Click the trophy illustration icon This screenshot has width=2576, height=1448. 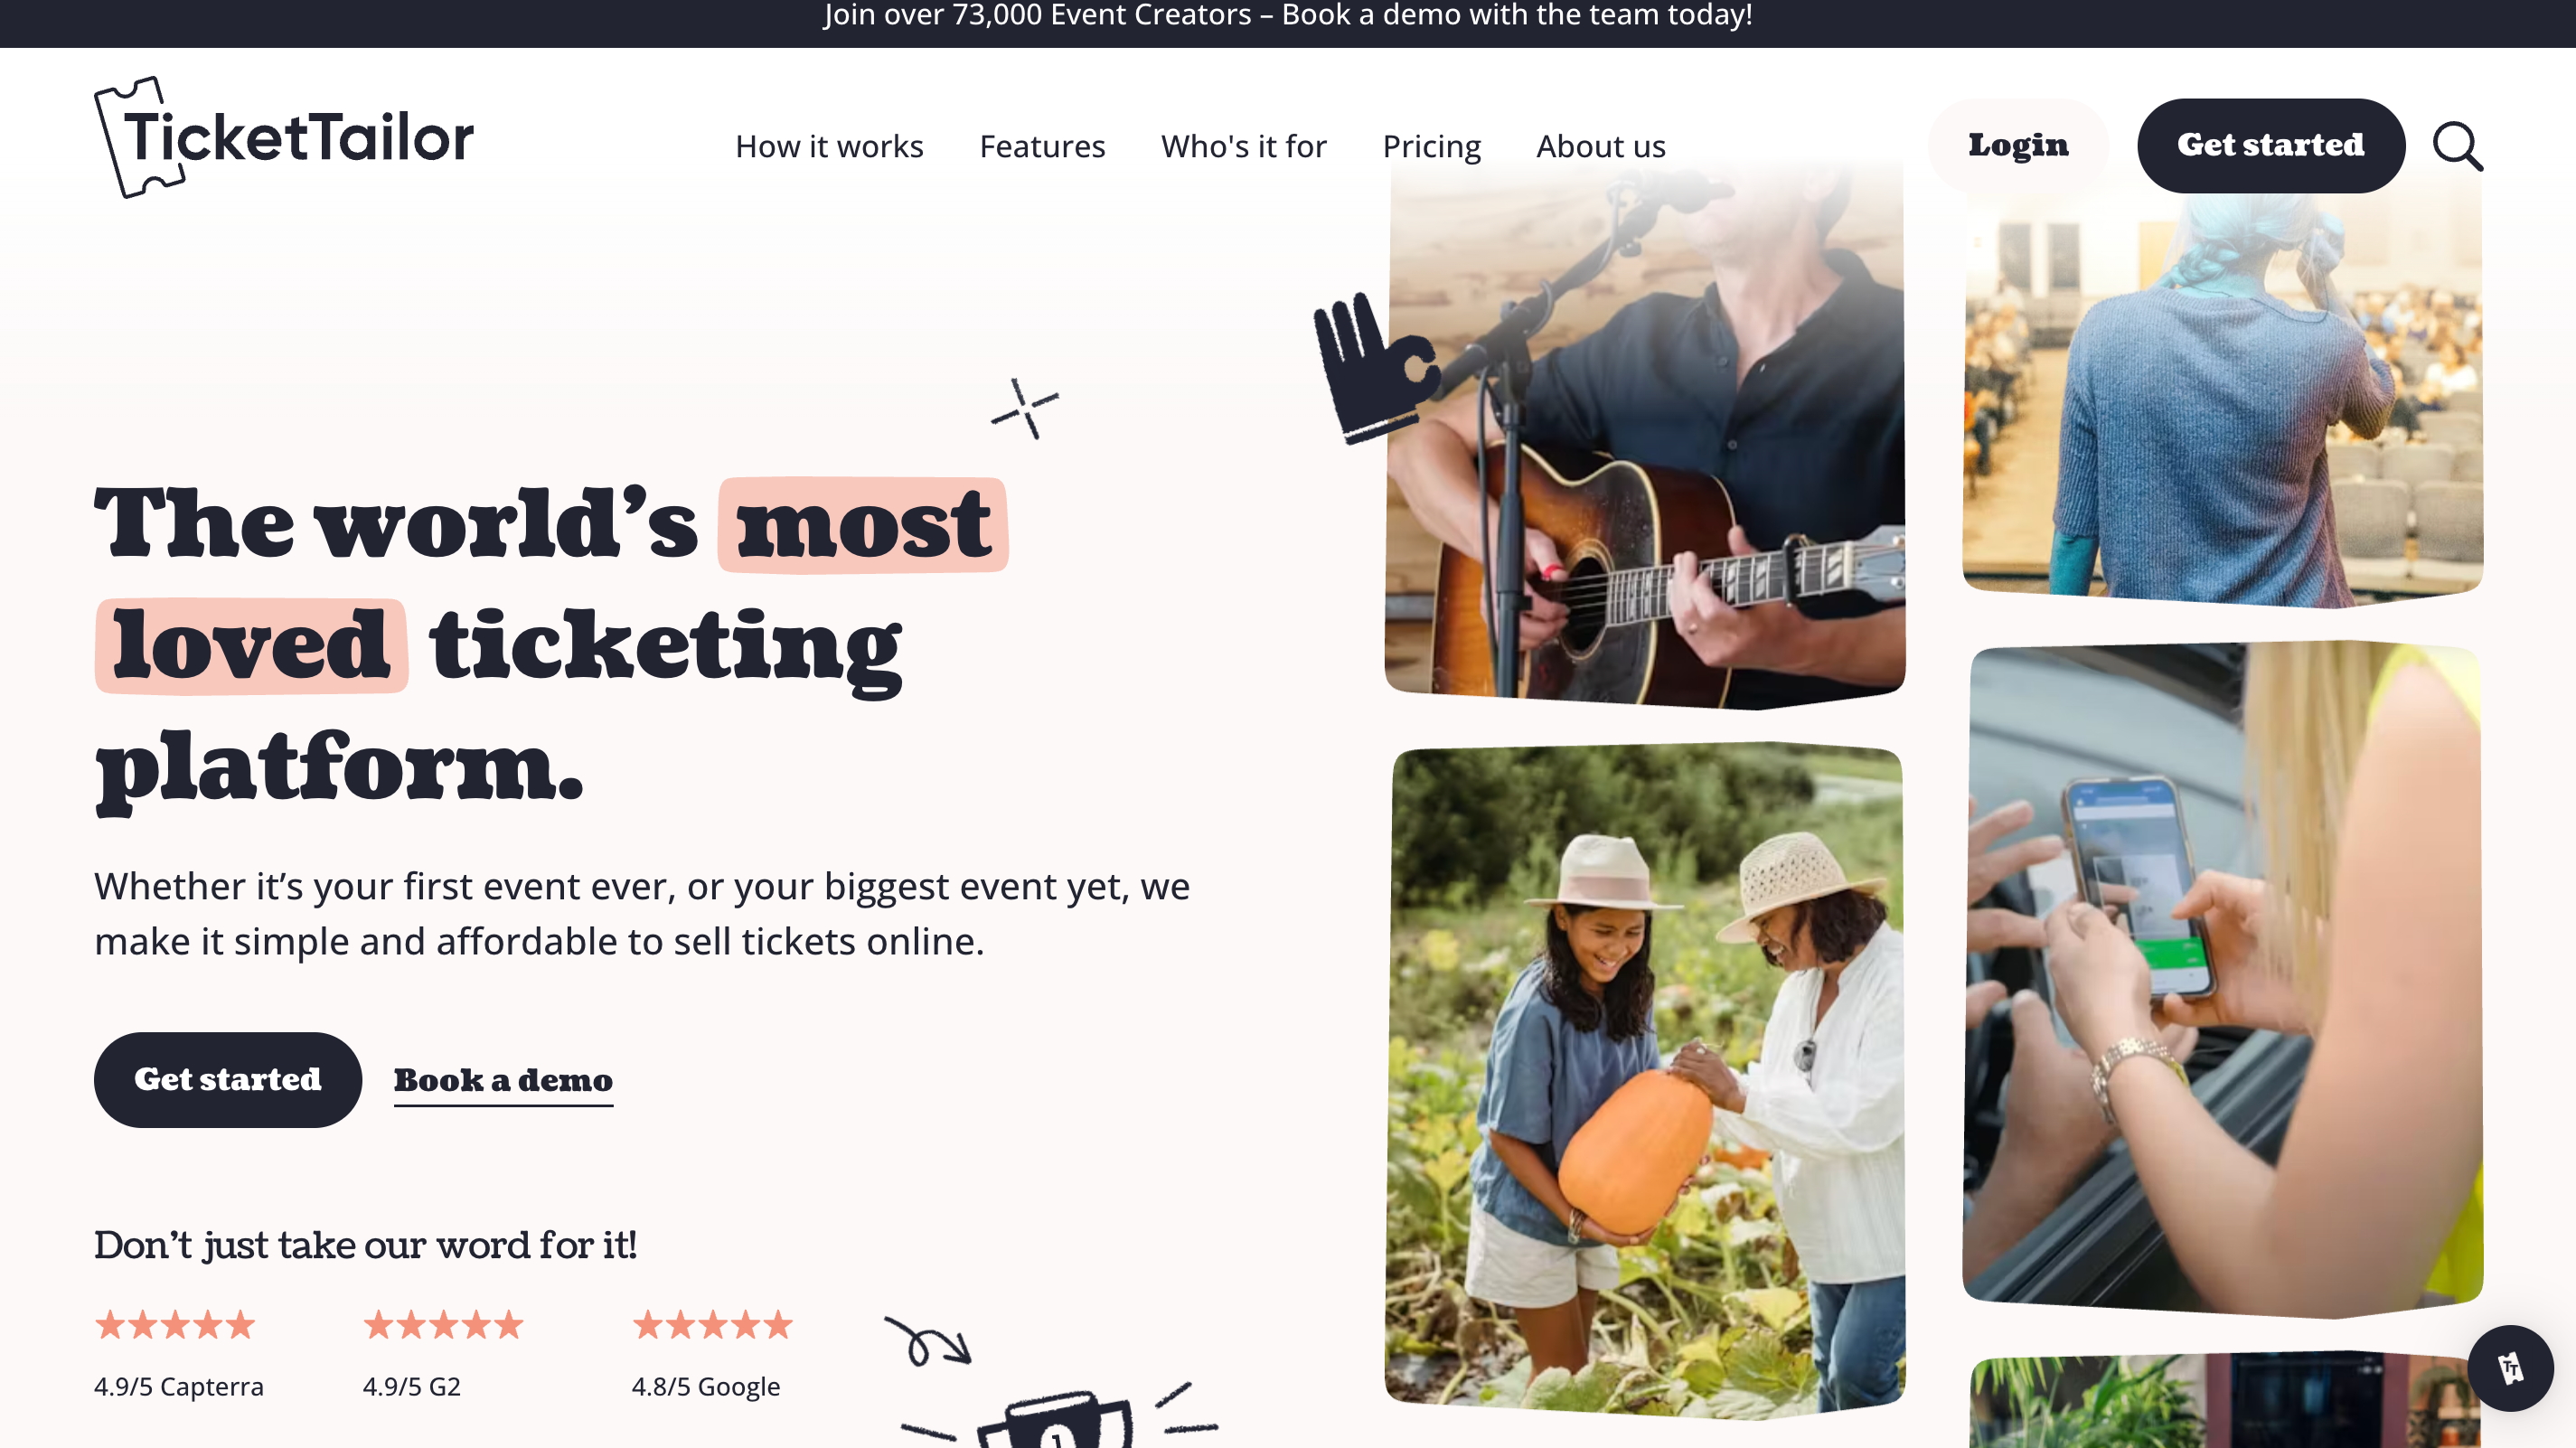click(x=1057, y=1418)
